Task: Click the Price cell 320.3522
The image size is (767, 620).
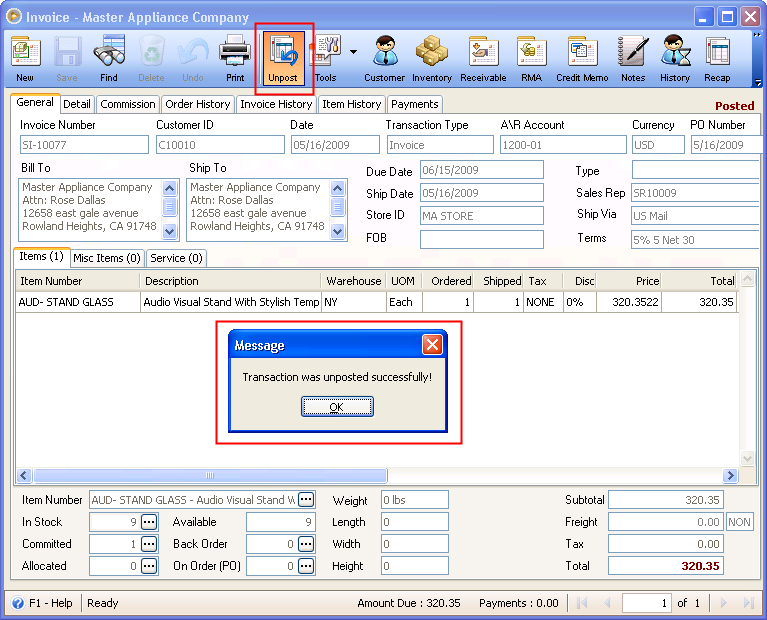Action: (629, 302)
